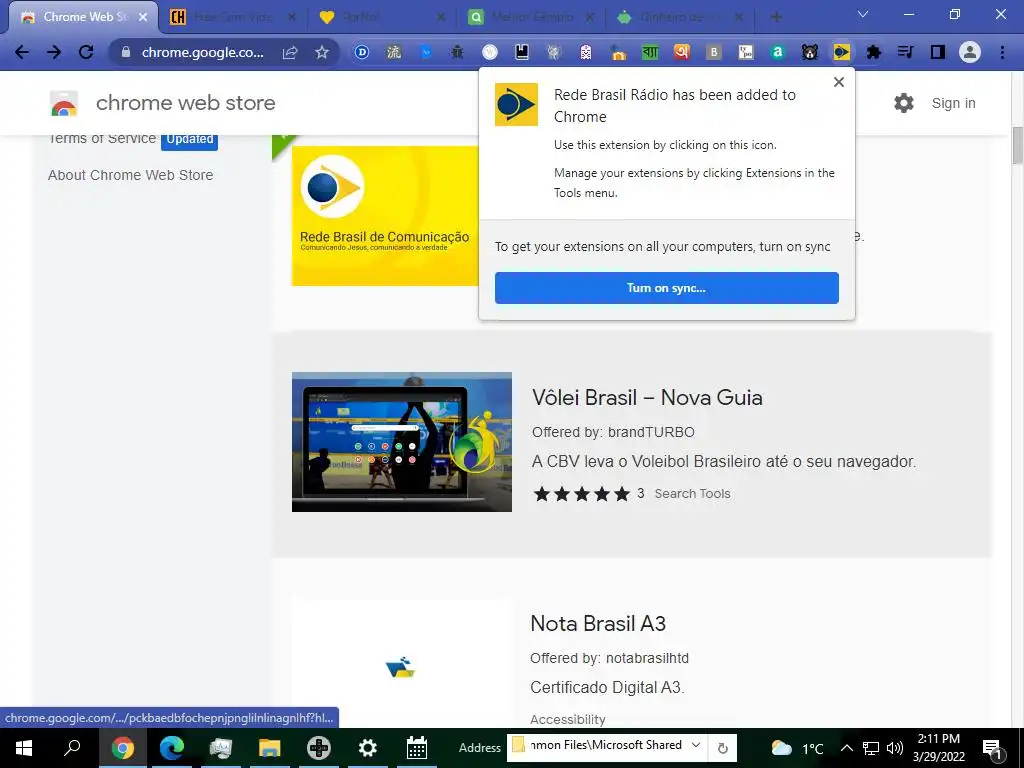Open About Chrome Web Store link
1024x768 pixels.
point(131,175)
